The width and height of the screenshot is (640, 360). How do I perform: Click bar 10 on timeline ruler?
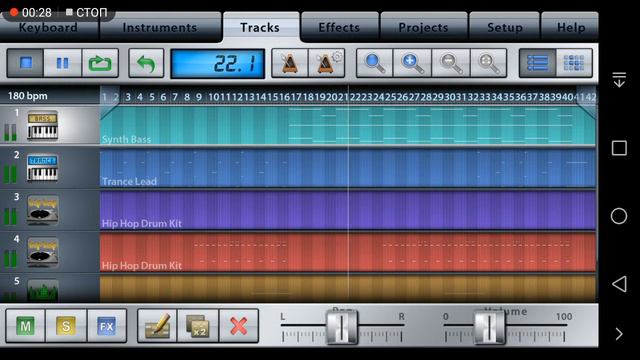coord(214,97)
